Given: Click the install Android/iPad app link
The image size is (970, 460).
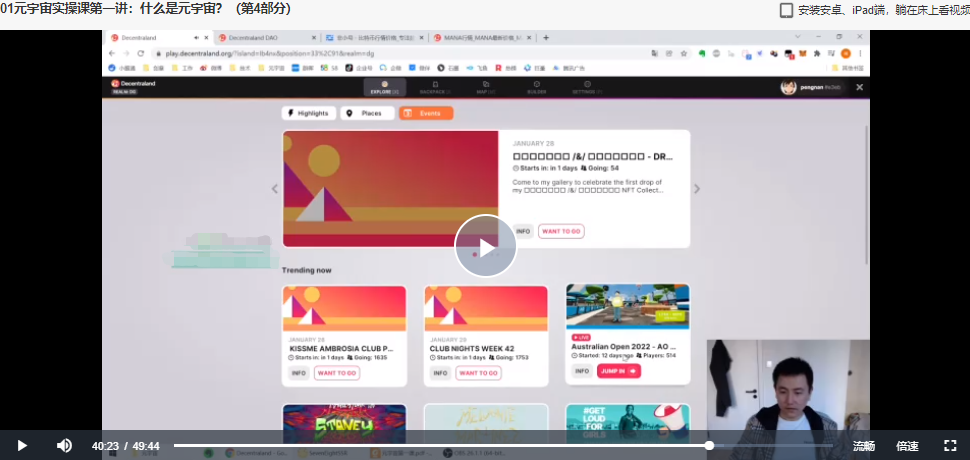Looking at the screenshot, I should (874, 11).
